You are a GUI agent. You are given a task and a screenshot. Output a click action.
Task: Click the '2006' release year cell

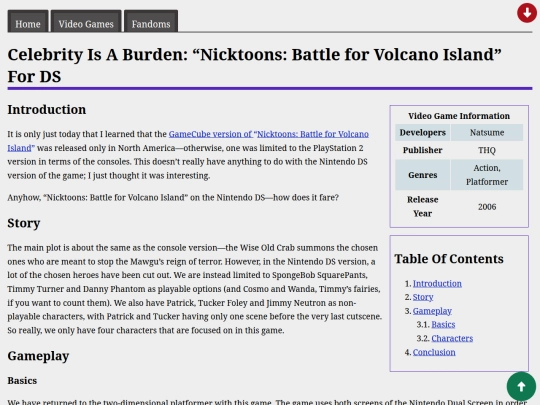pyautogui.click(x=487, y=207)
